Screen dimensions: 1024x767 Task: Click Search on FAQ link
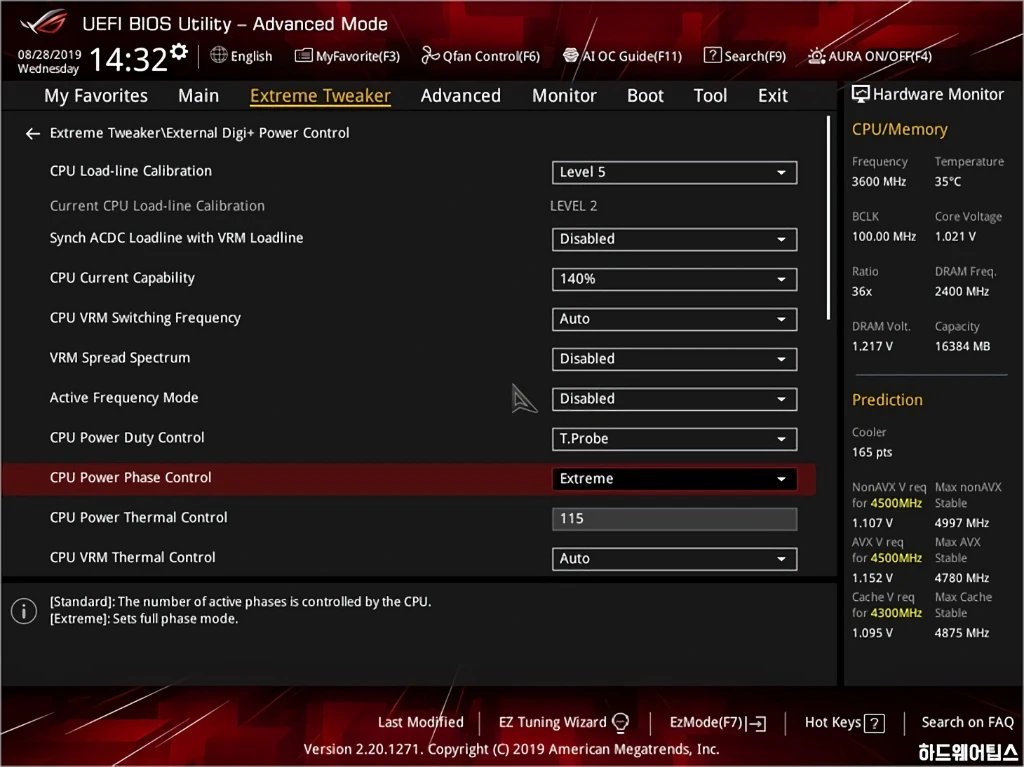[967, 722]
